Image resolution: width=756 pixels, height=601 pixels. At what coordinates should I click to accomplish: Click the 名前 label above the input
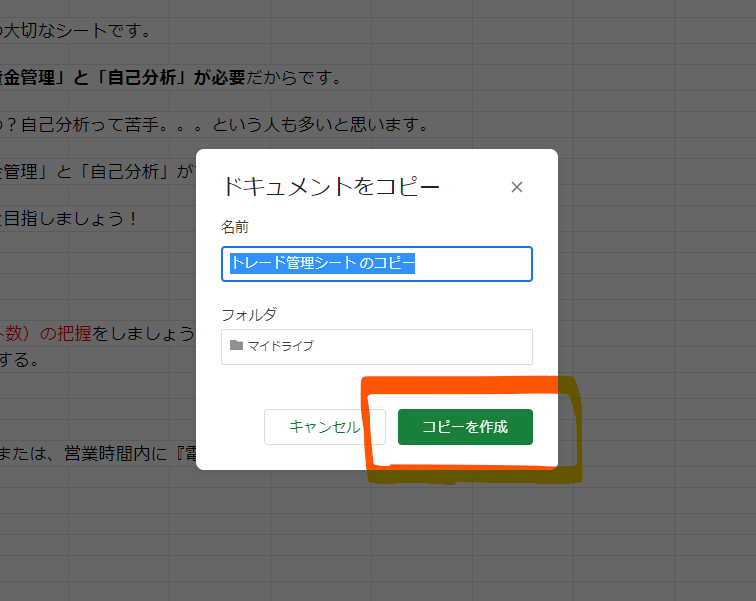[235, 227]
